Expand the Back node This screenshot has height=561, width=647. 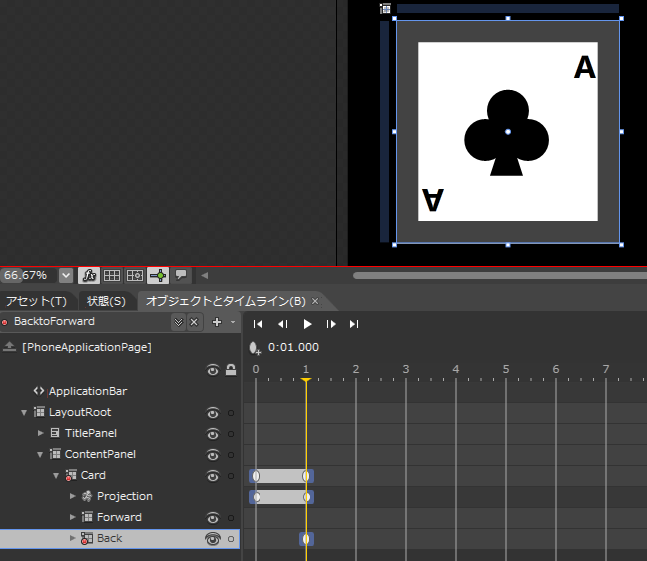click(73, 538)
